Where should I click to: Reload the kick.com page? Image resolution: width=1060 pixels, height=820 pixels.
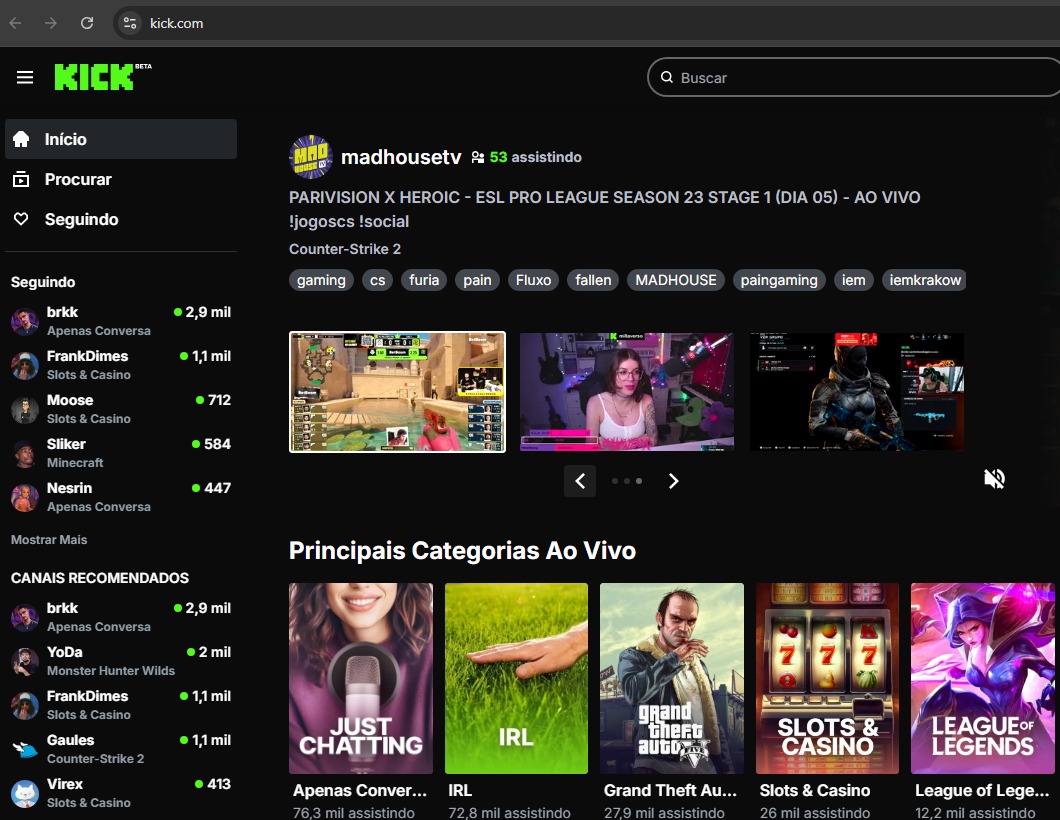pyautogui.click(x=87, y=23)
